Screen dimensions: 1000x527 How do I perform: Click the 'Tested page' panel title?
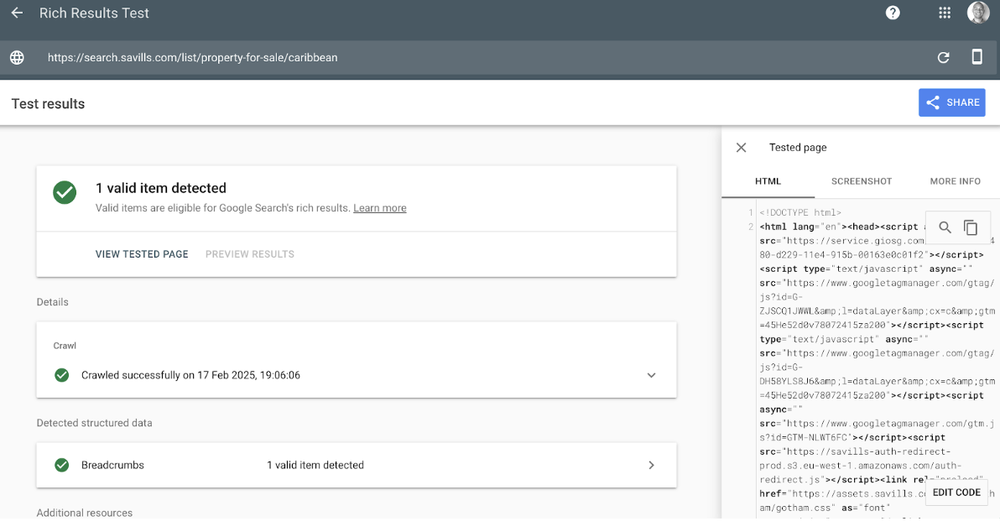pos(798,147)
